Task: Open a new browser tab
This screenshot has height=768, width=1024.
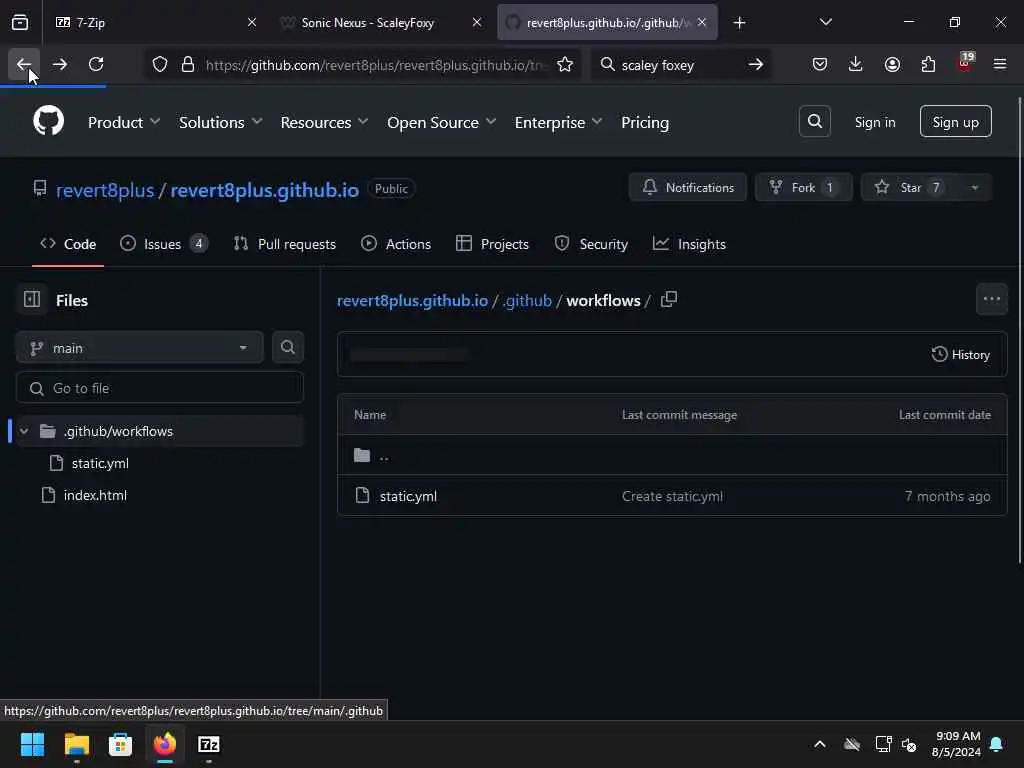Action: coord(739,23)
